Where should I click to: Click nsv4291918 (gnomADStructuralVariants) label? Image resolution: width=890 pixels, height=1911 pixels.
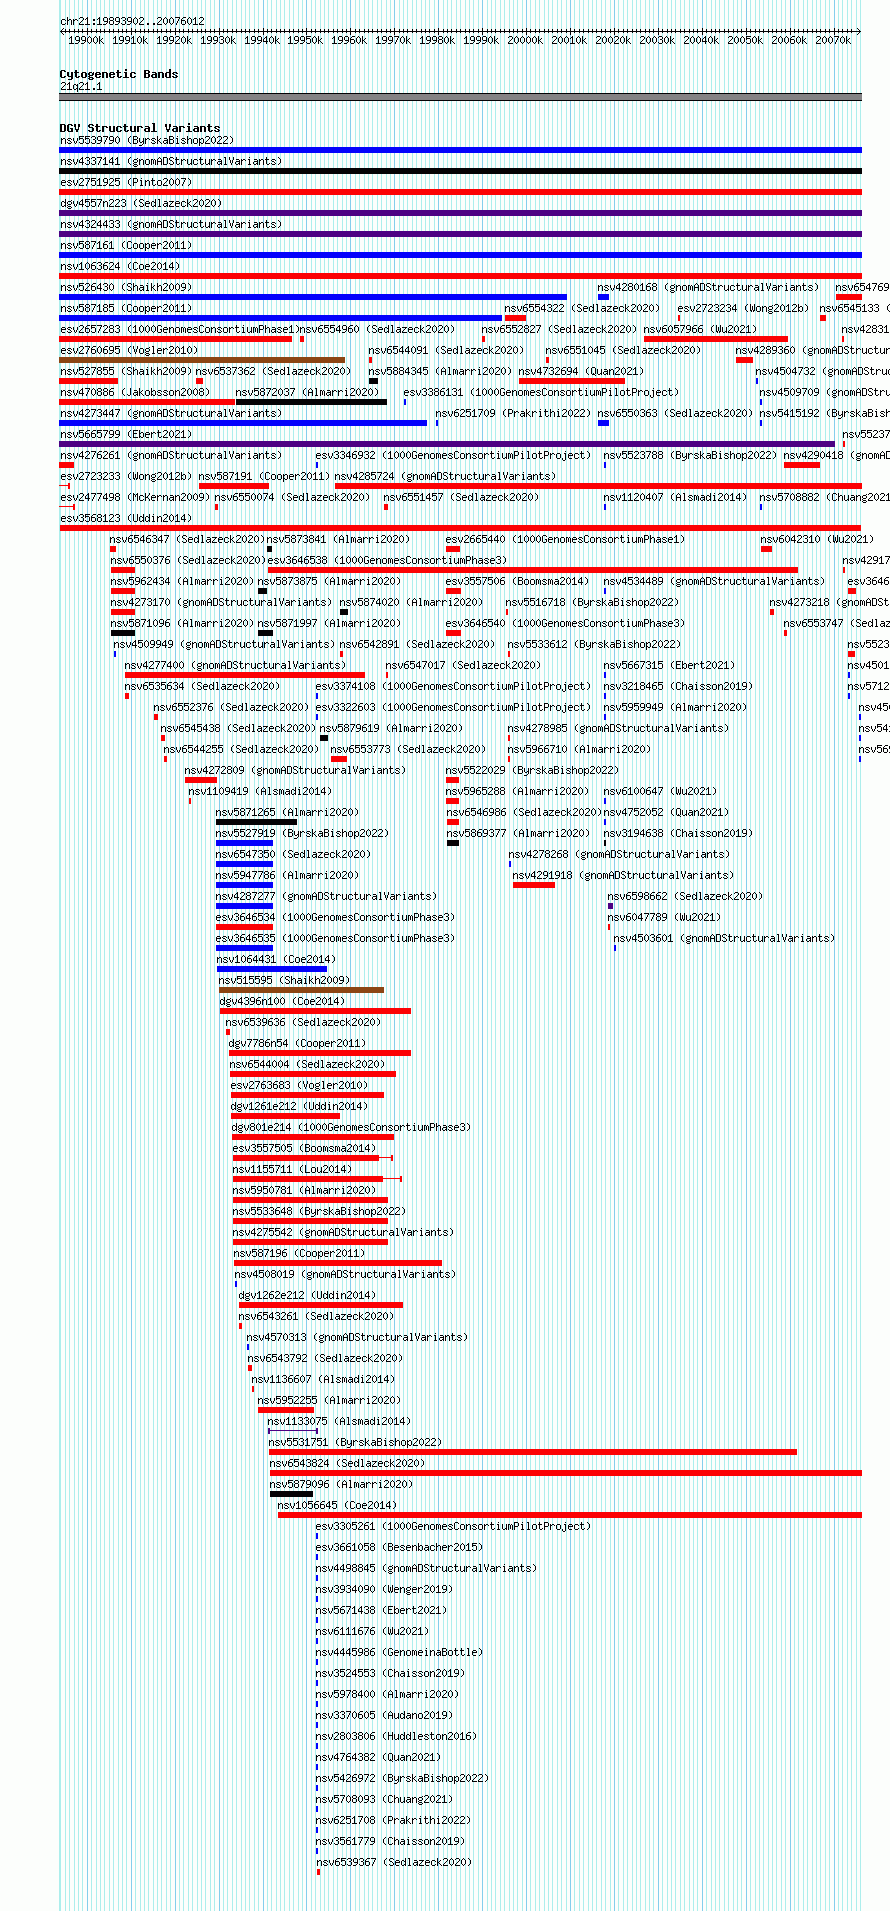point(623,875)
